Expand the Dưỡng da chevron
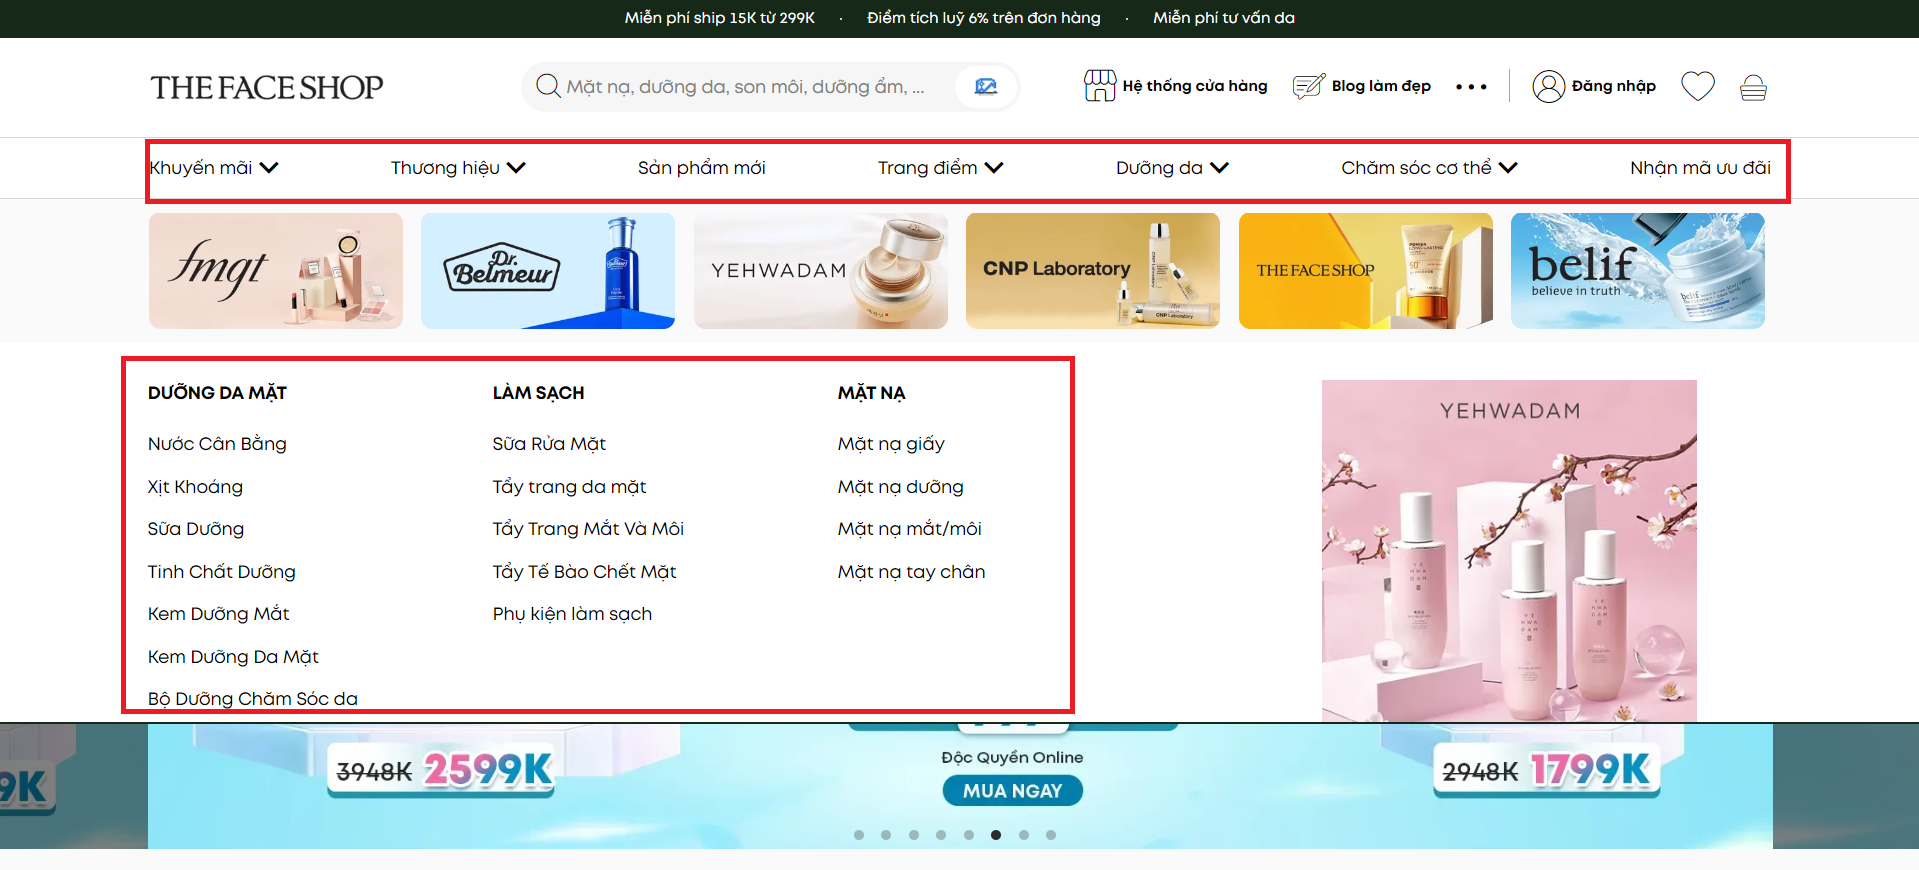The image size is (1919, 870). pos(1219,168)
